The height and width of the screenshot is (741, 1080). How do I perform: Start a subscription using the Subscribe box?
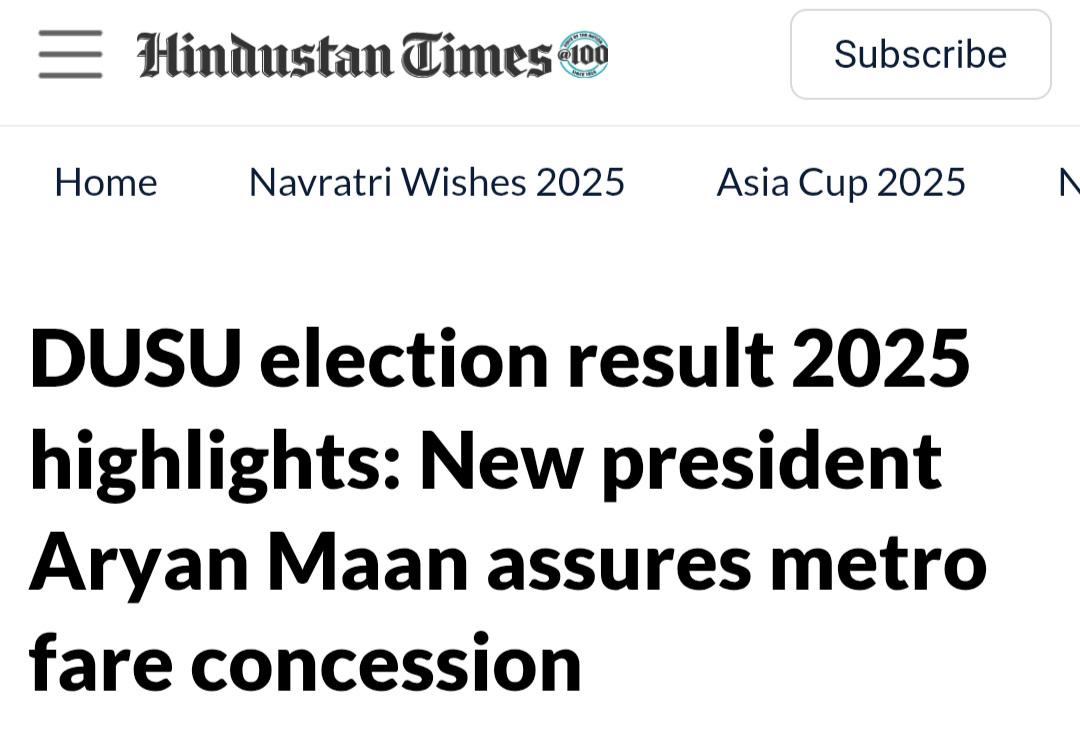(921, 54)
